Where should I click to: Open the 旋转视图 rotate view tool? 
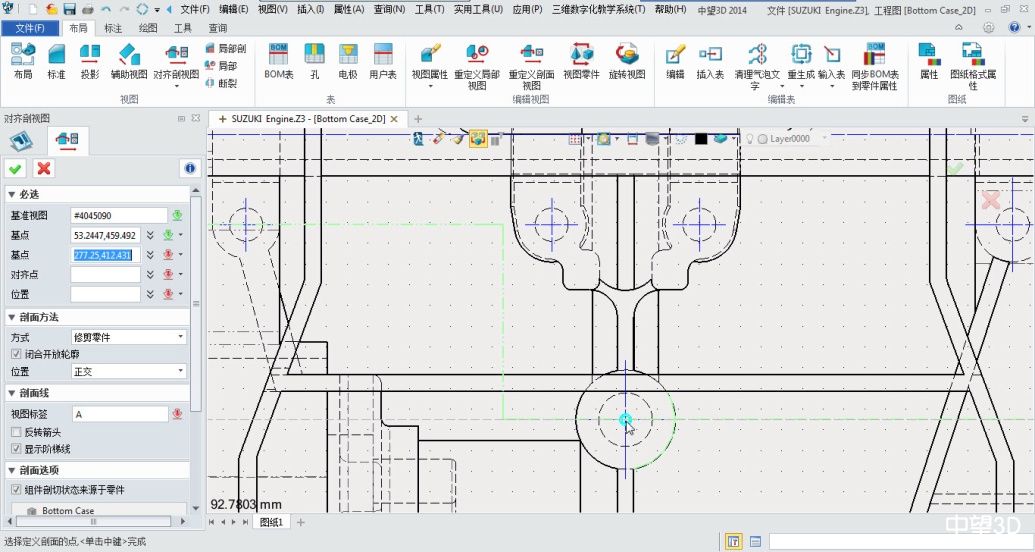(x=627, y=59)
